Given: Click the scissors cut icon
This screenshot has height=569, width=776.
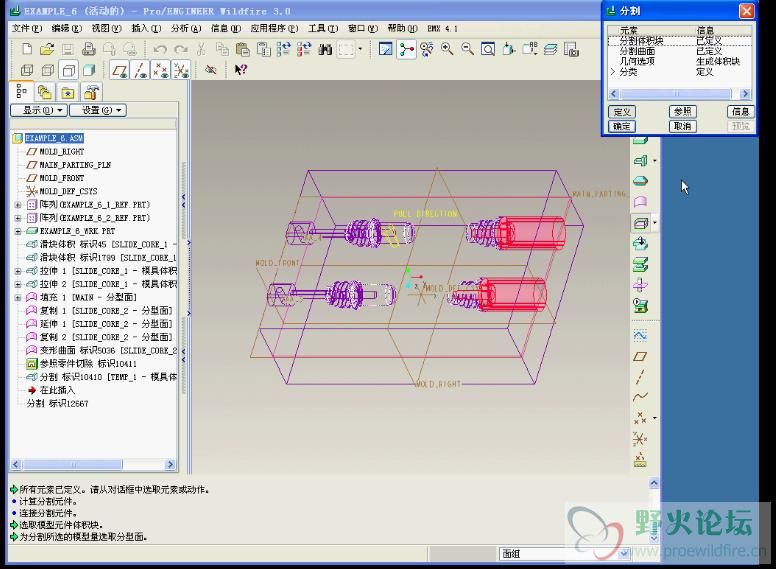Looking at the screenshot, I should (201, 49).
